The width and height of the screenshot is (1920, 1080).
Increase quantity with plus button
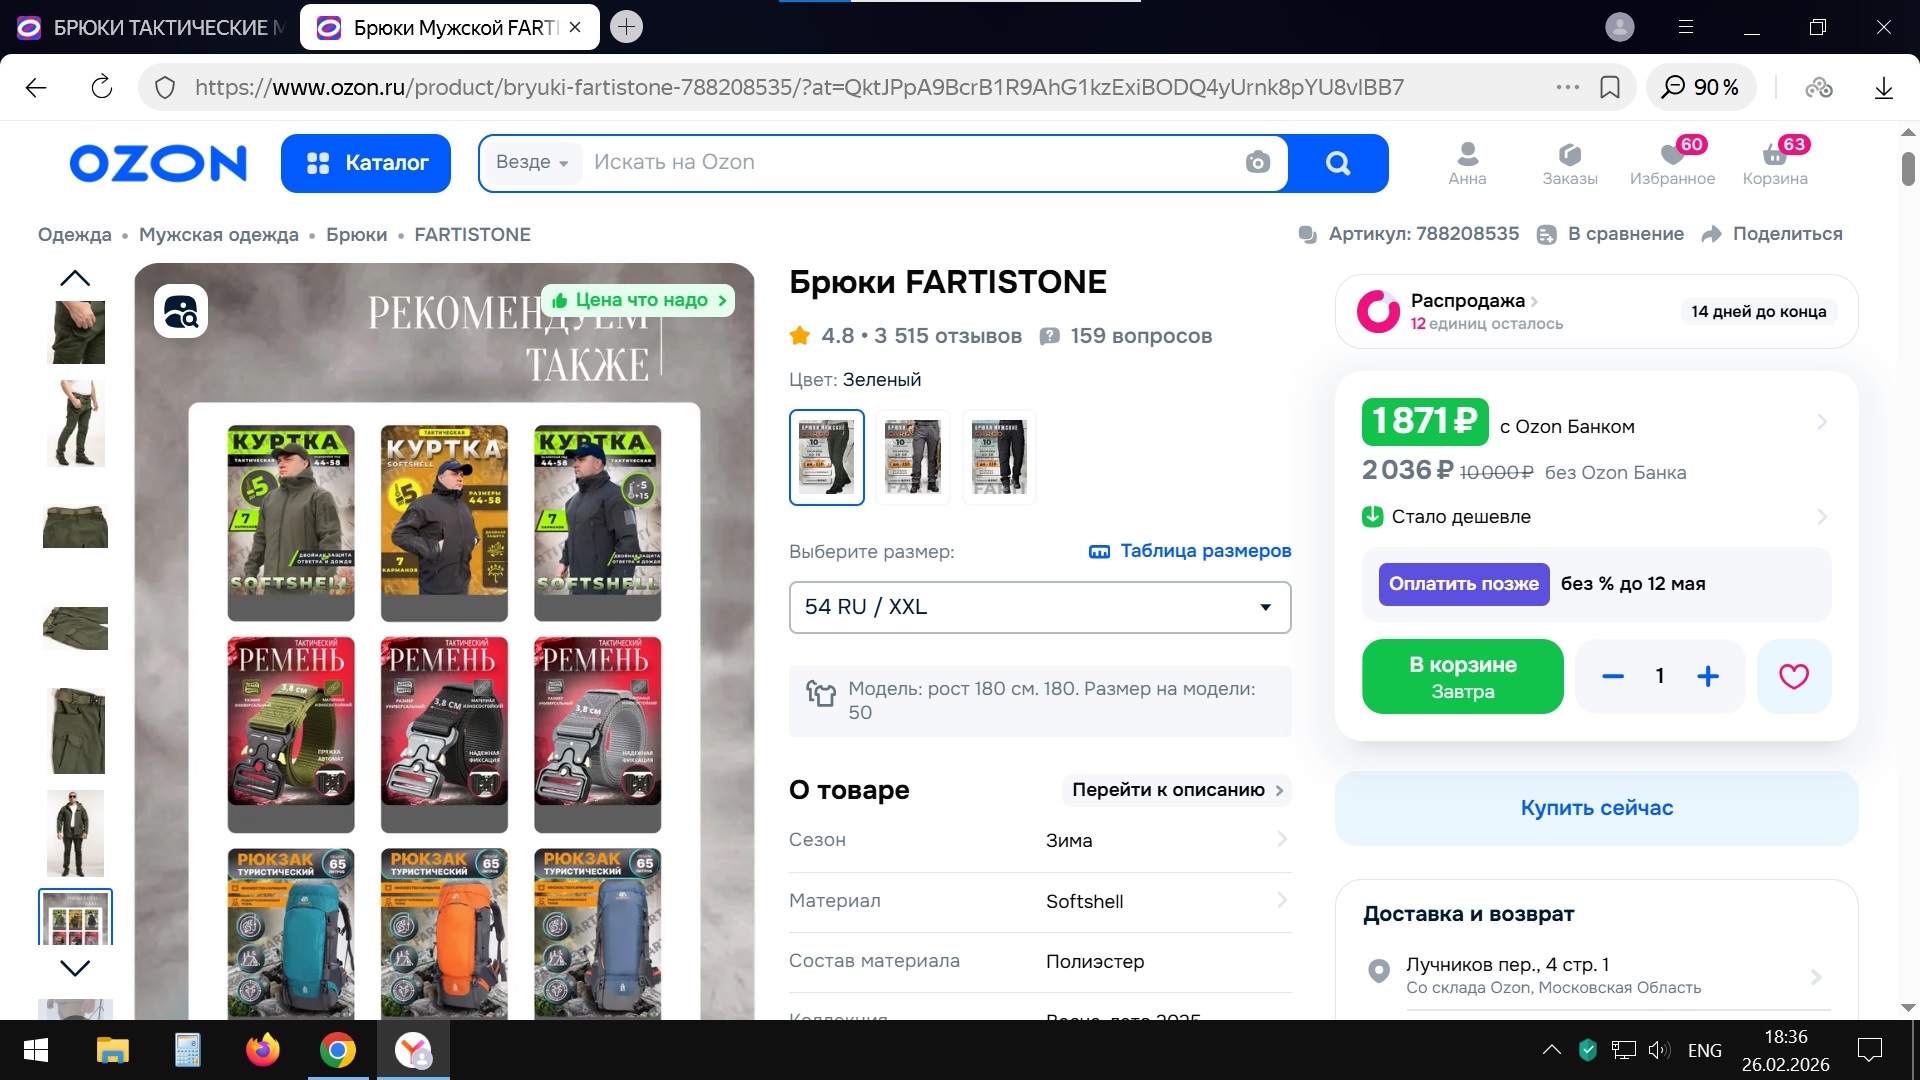[1708, 676]
